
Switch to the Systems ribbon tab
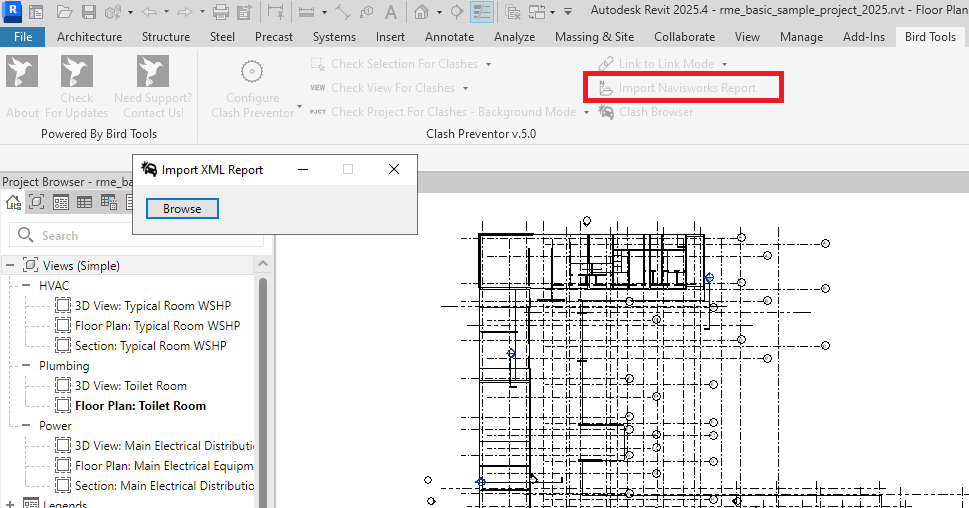[334, 36]
